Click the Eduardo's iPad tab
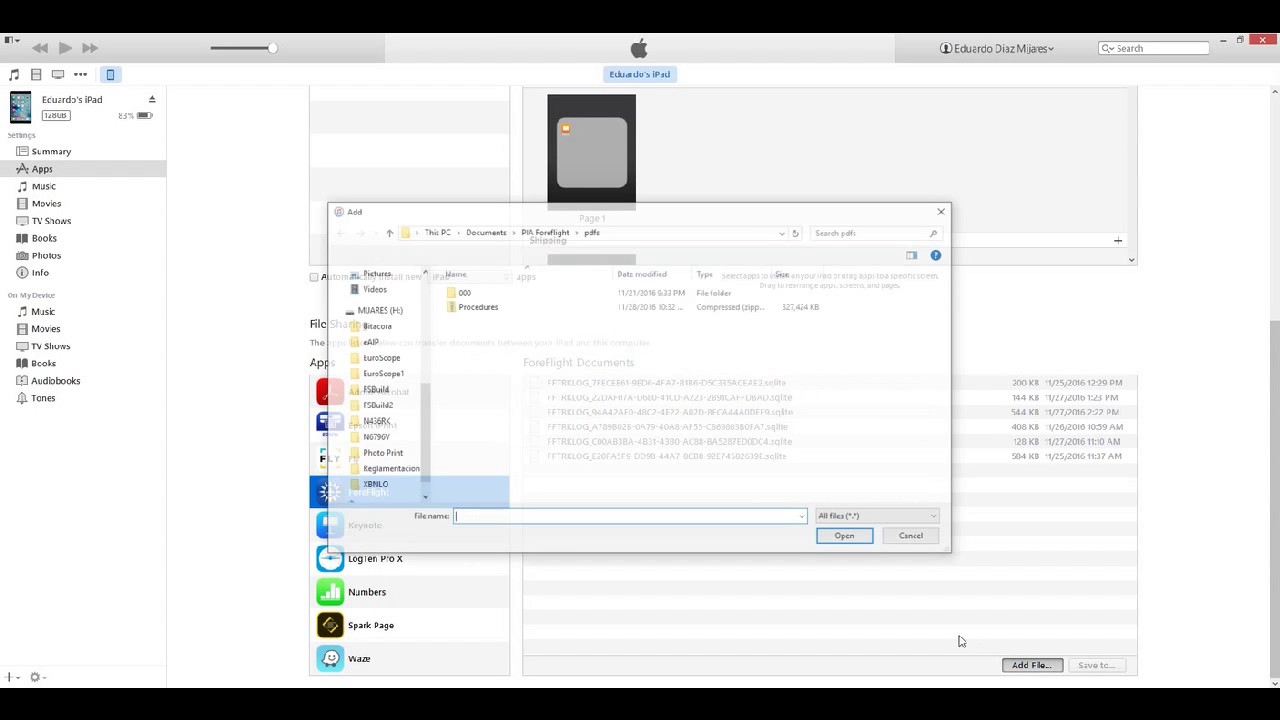This screenshot has height=720, width=1280. click(639, 74)
